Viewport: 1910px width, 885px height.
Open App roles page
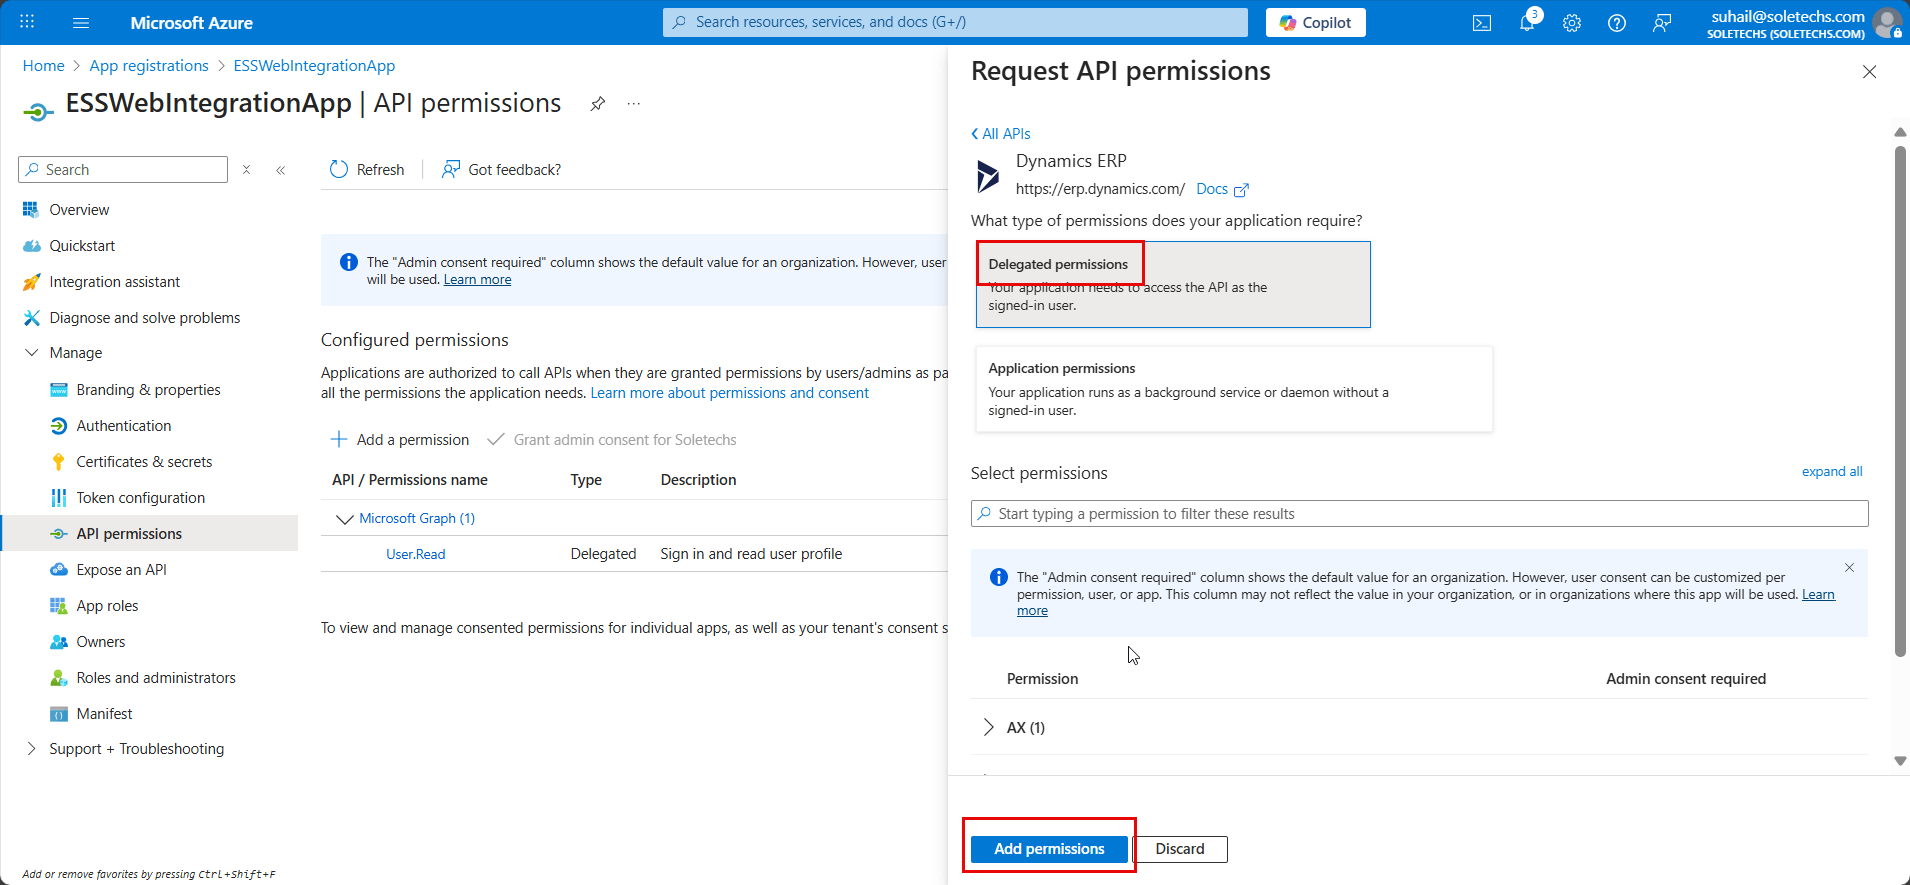pos(107,606)
